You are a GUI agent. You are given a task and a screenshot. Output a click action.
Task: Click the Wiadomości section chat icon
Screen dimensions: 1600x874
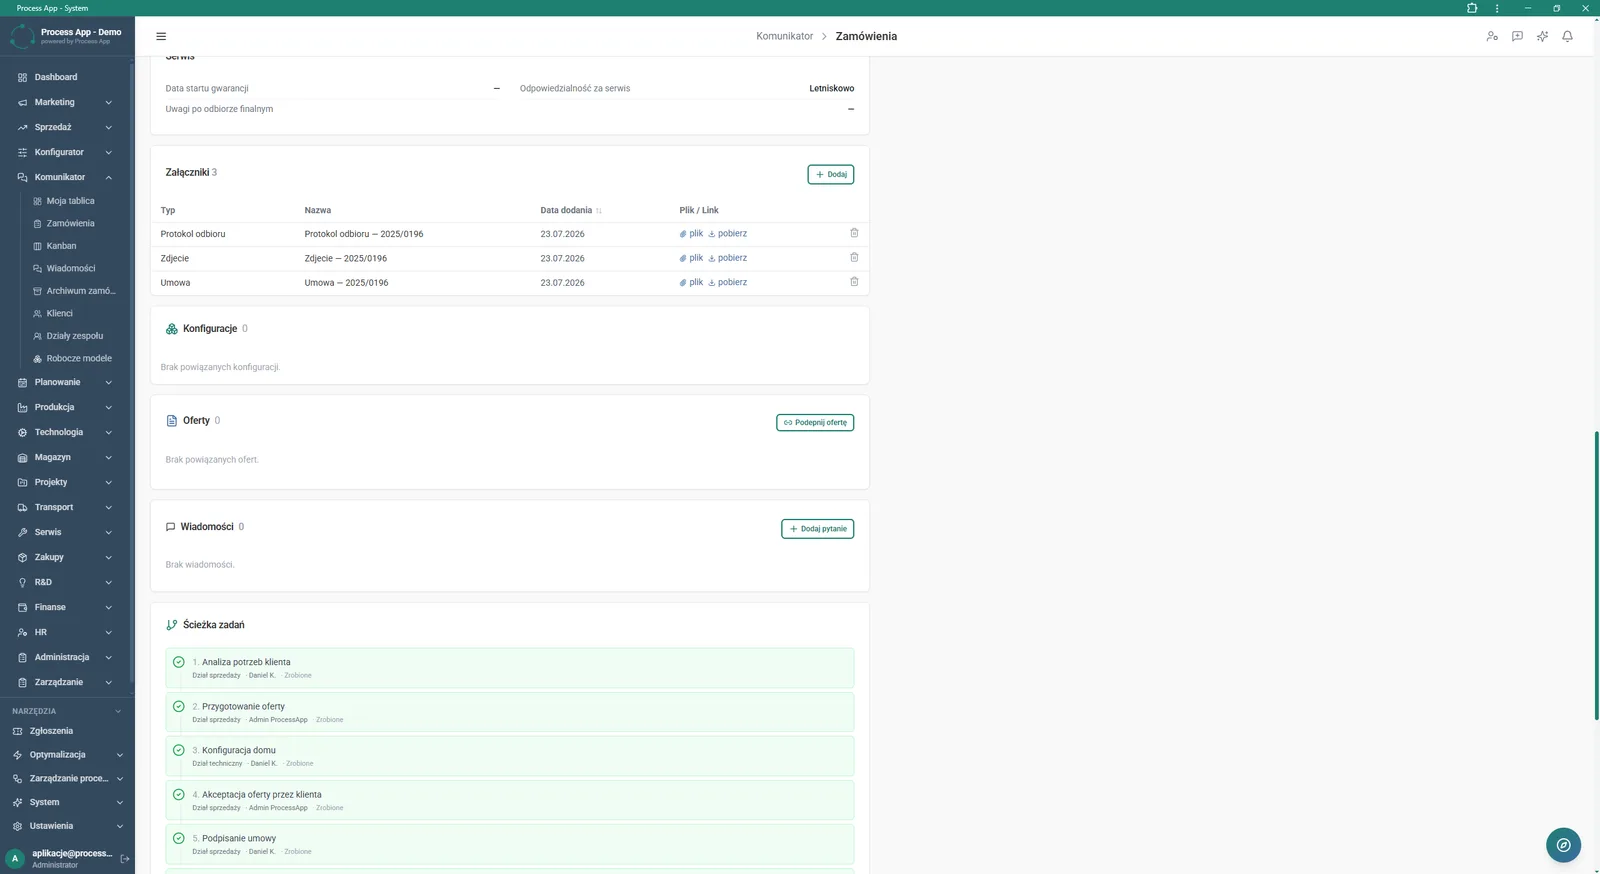click(x=170, y=527)
